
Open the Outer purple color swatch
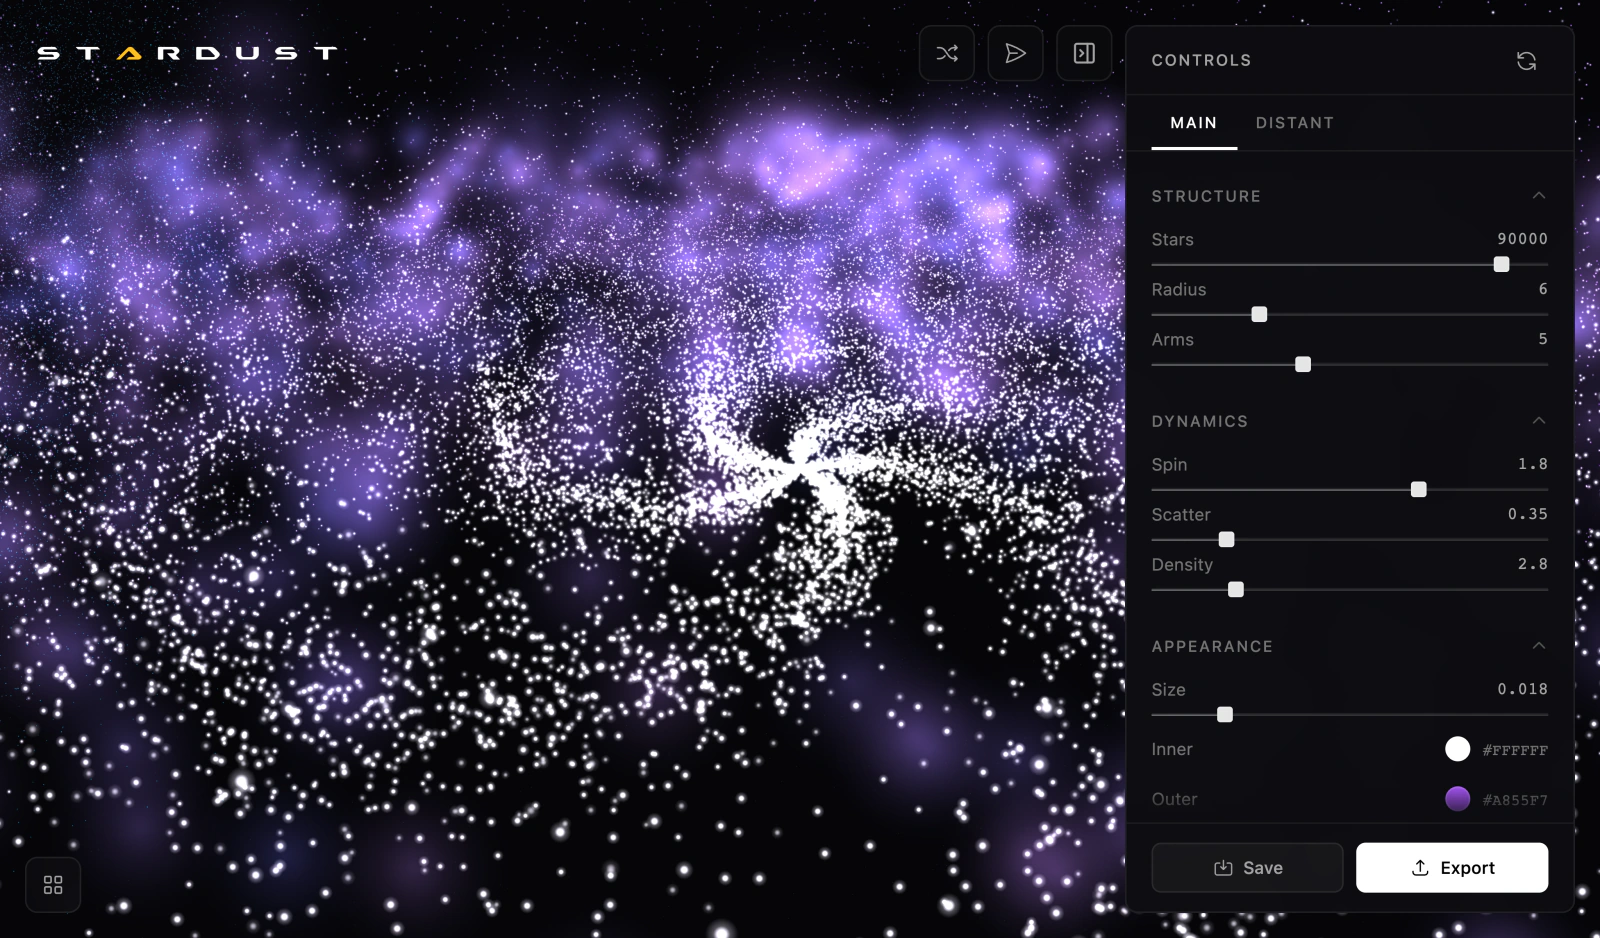coord(1458,799)
